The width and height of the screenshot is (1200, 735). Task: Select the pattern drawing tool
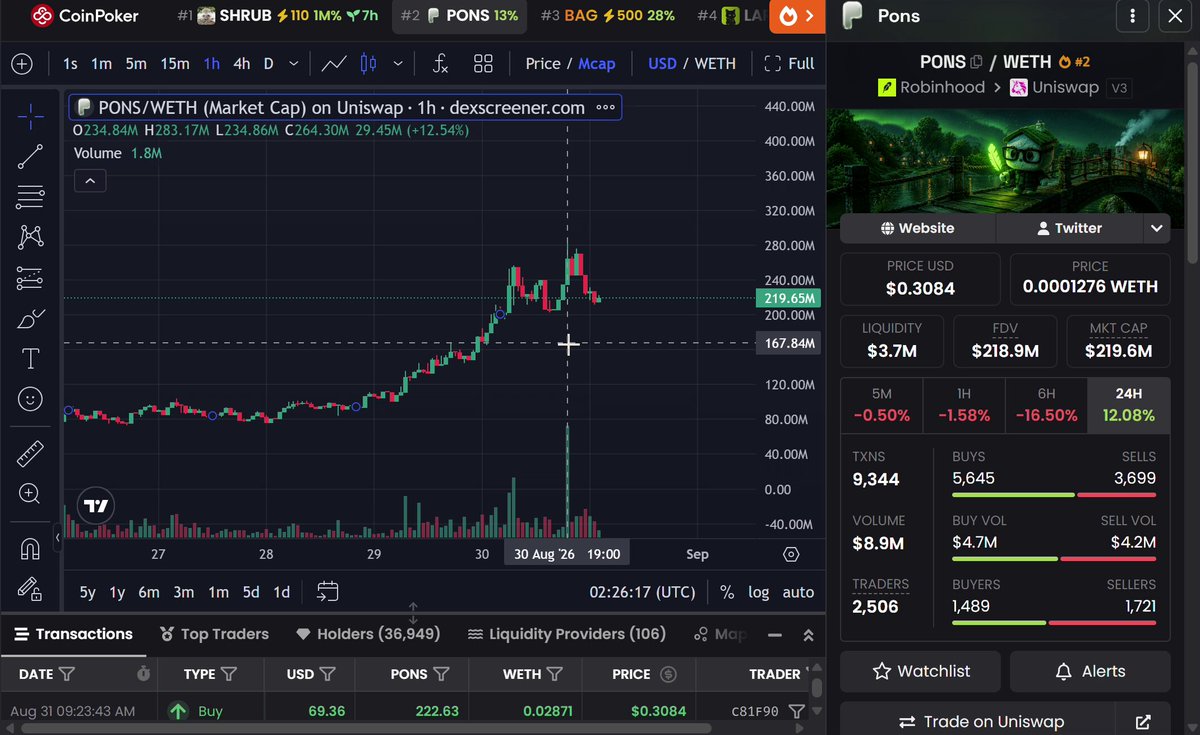pyautogui.click(x=30, y=237)
